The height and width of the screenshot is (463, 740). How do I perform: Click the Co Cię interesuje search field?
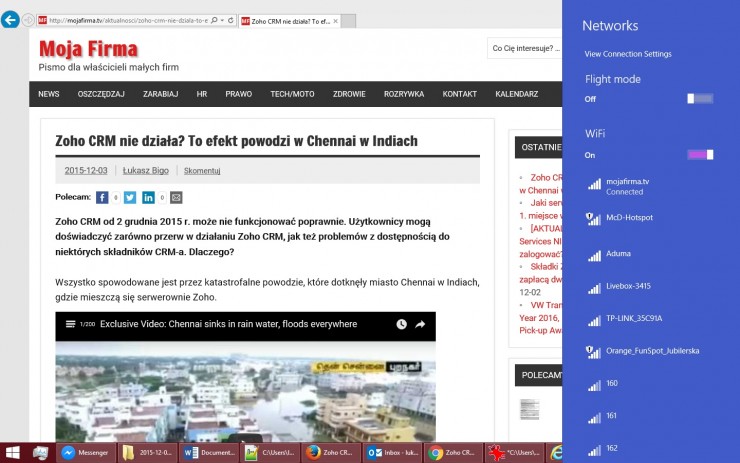point(525,48)
